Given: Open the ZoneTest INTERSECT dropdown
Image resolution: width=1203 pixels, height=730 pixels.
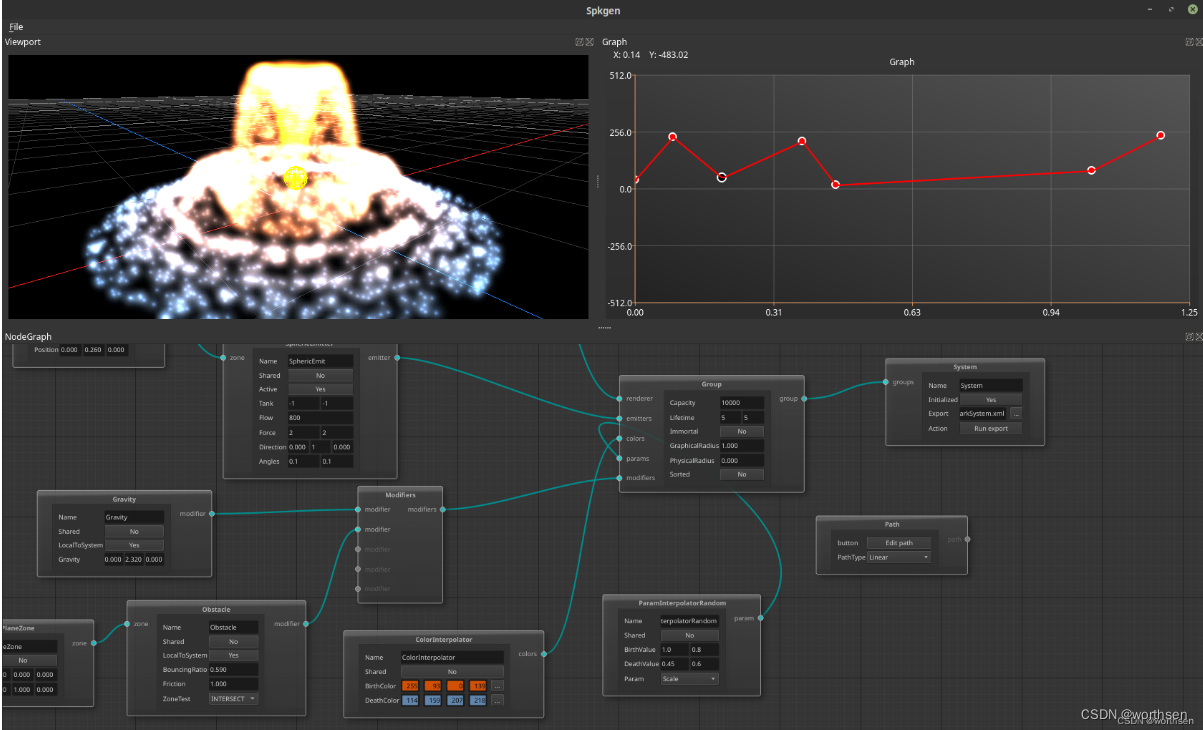Looking at the screenshot, I should 233,699.
